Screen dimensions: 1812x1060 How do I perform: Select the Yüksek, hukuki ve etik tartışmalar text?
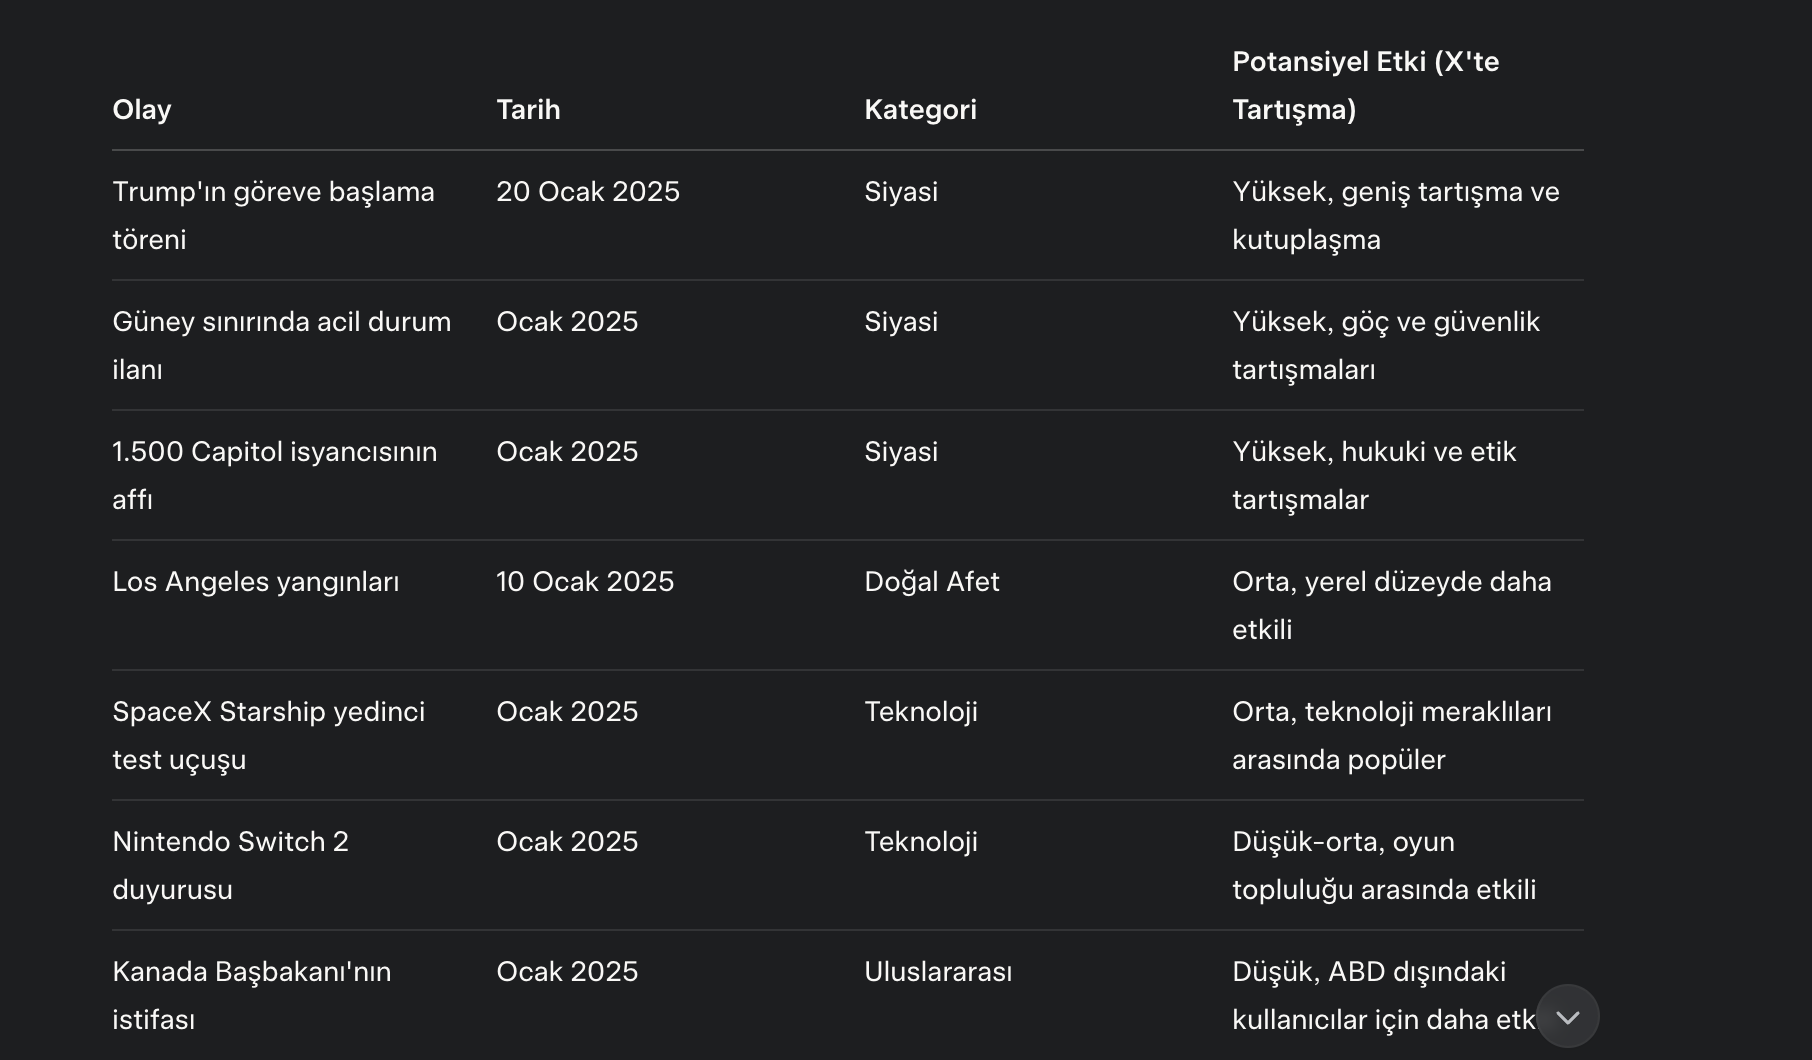[1374, 476]
